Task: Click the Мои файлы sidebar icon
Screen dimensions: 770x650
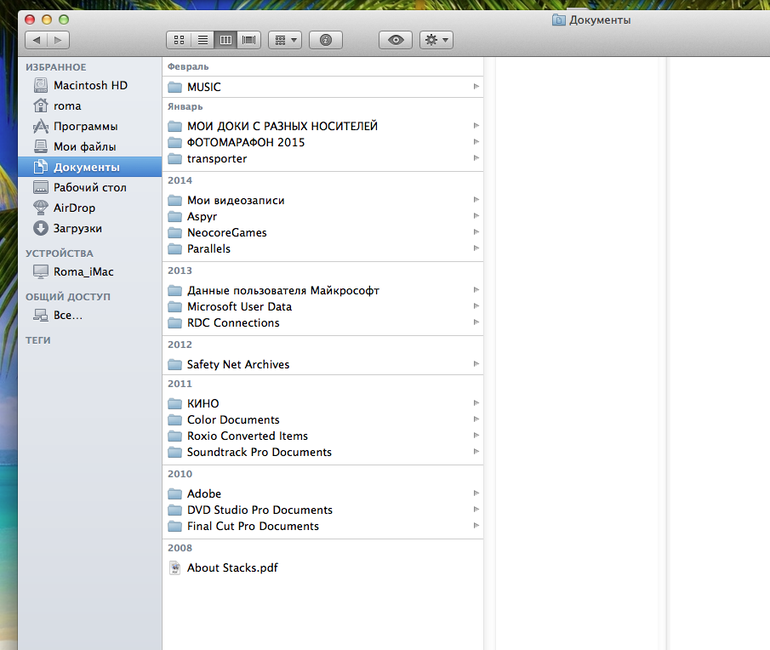Action: click(x=40, y=146)
